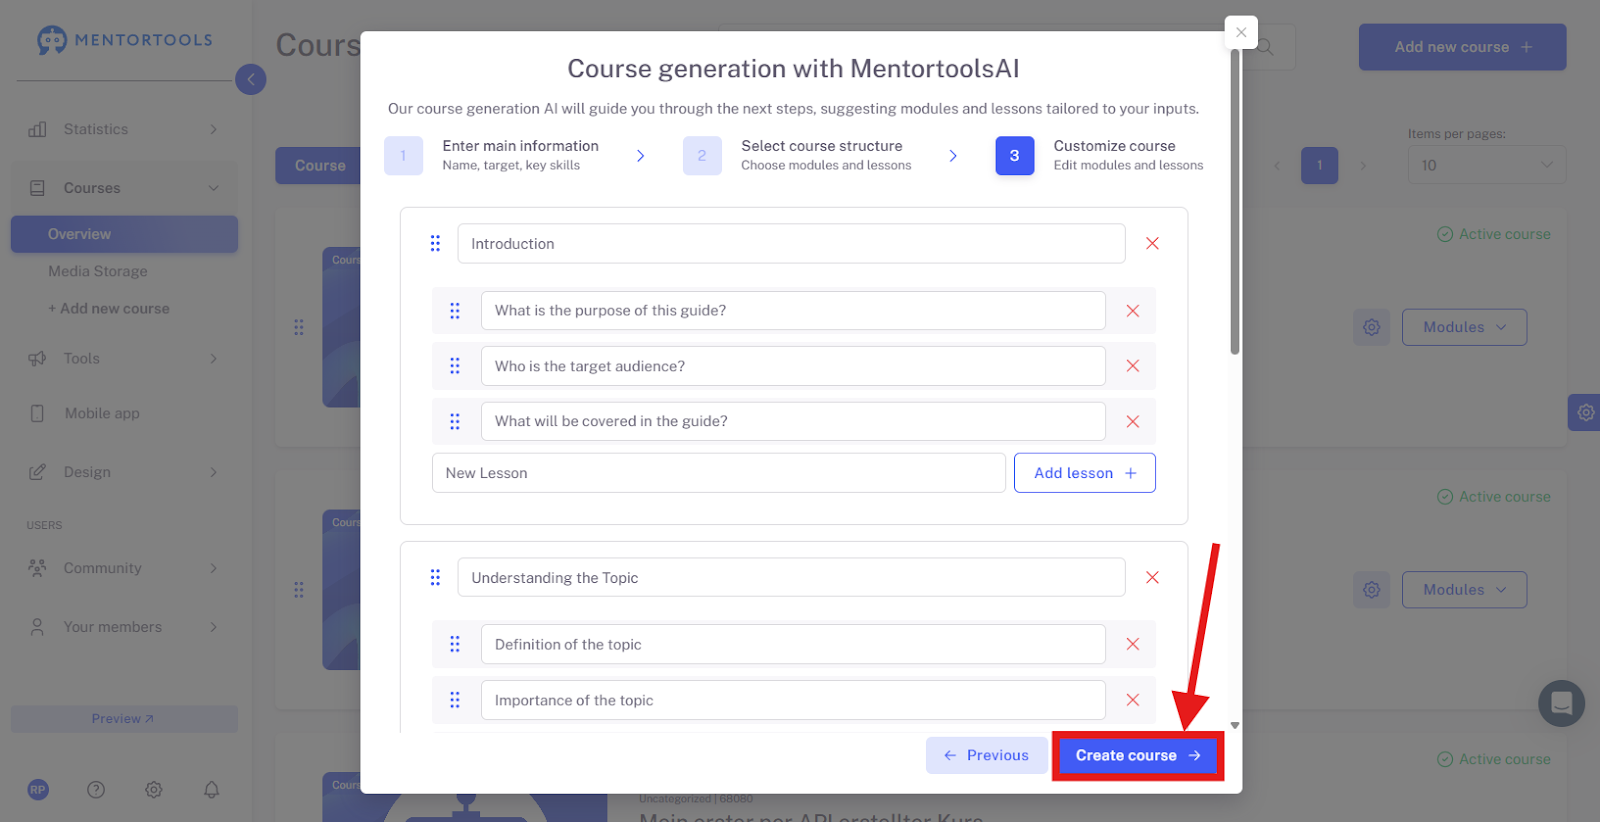Go to page 1 in pagination
Image resolution: width=1600 pixels, height=822 pixels.
point(1320,165)
